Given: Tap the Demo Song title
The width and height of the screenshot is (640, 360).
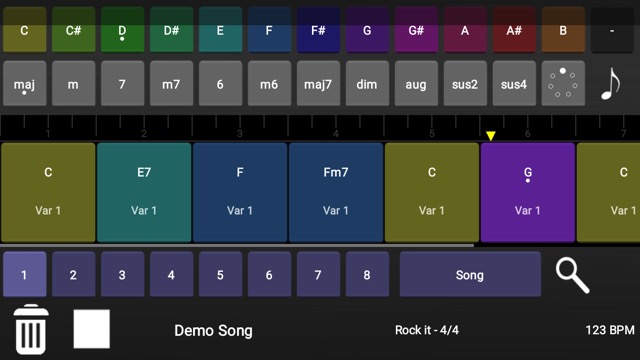Looking at the screenshot, I should 213,330.
